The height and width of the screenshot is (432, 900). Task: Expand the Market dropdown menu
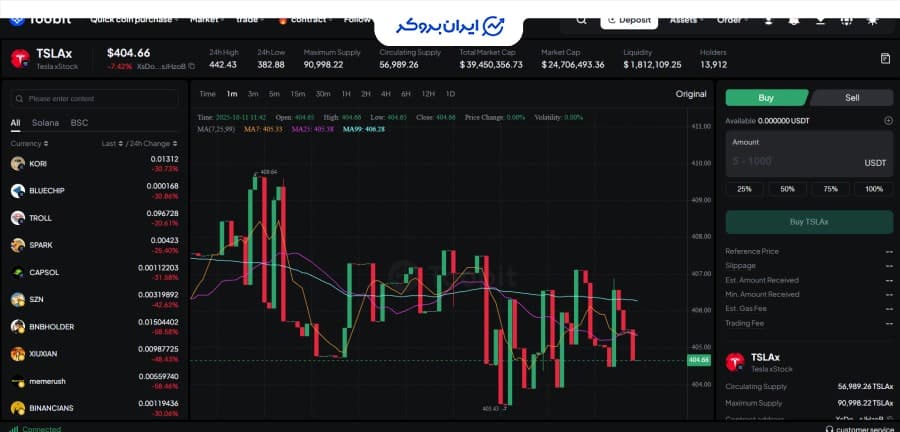[206, 19]
